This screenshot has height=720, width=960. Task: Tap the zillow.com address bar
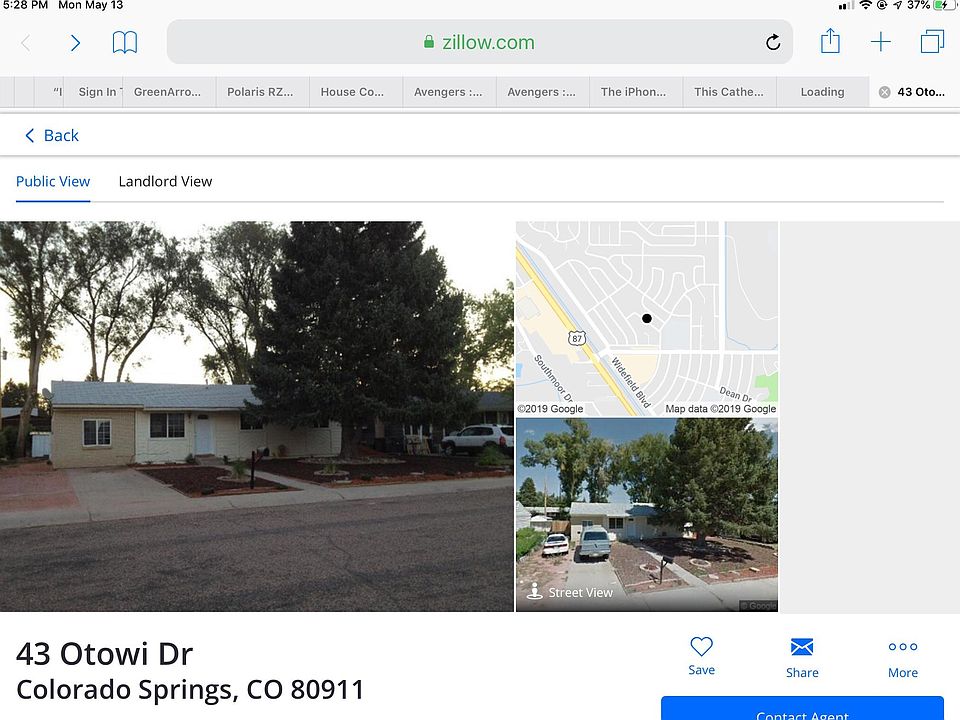point(479,42)
